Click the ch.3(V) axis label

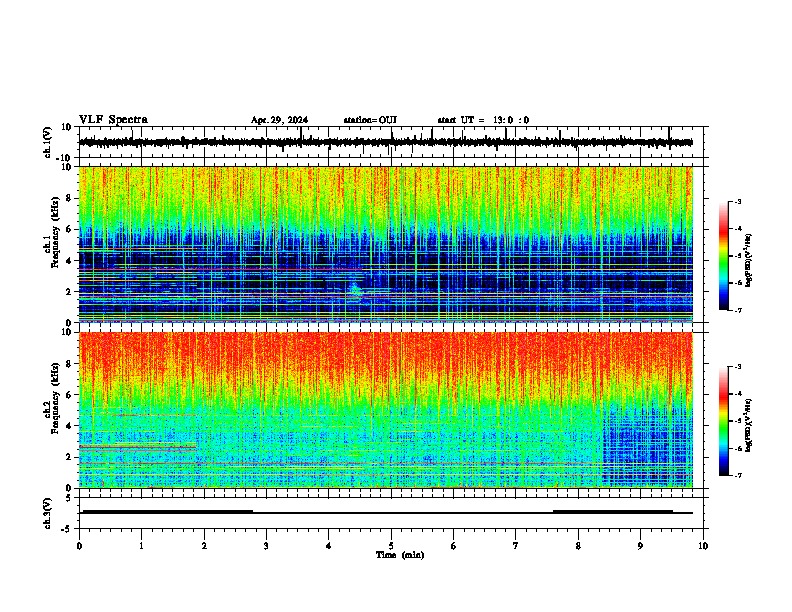click(x=48, y=513)
